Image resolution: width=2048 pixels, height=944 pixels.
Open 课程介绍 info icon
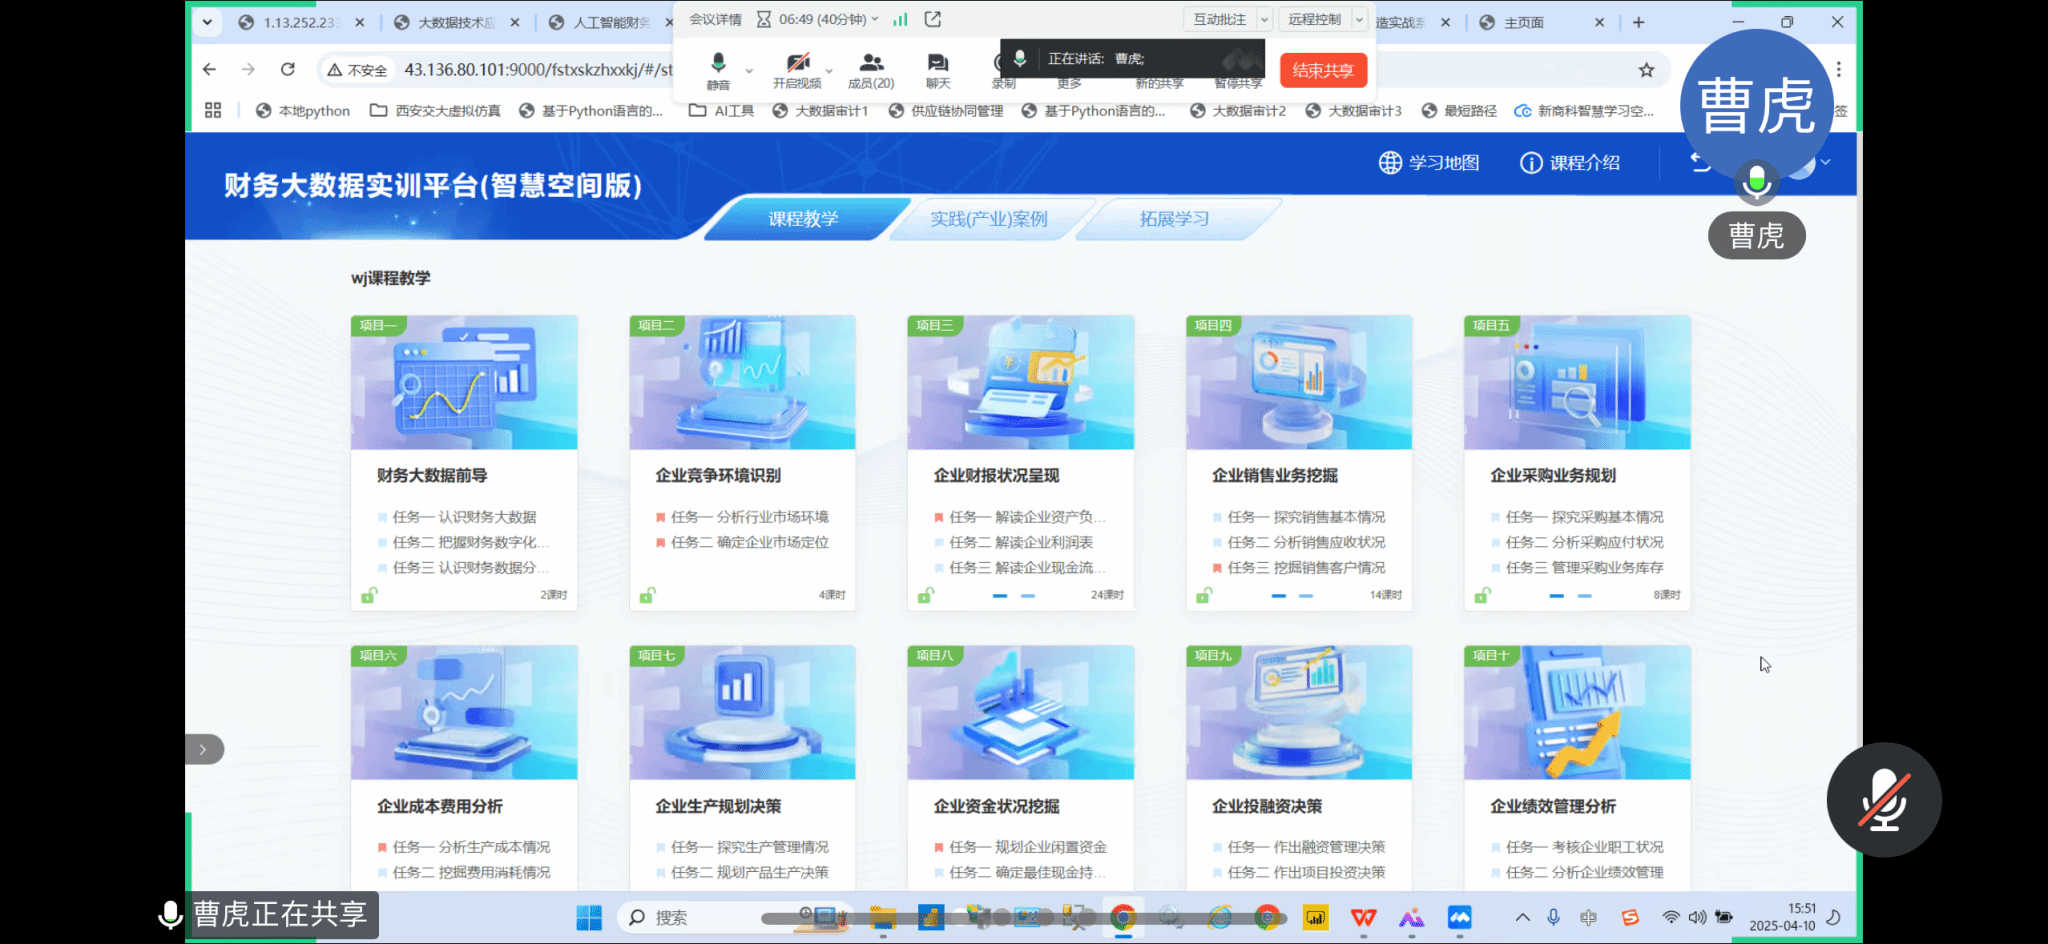point(1531,163)
